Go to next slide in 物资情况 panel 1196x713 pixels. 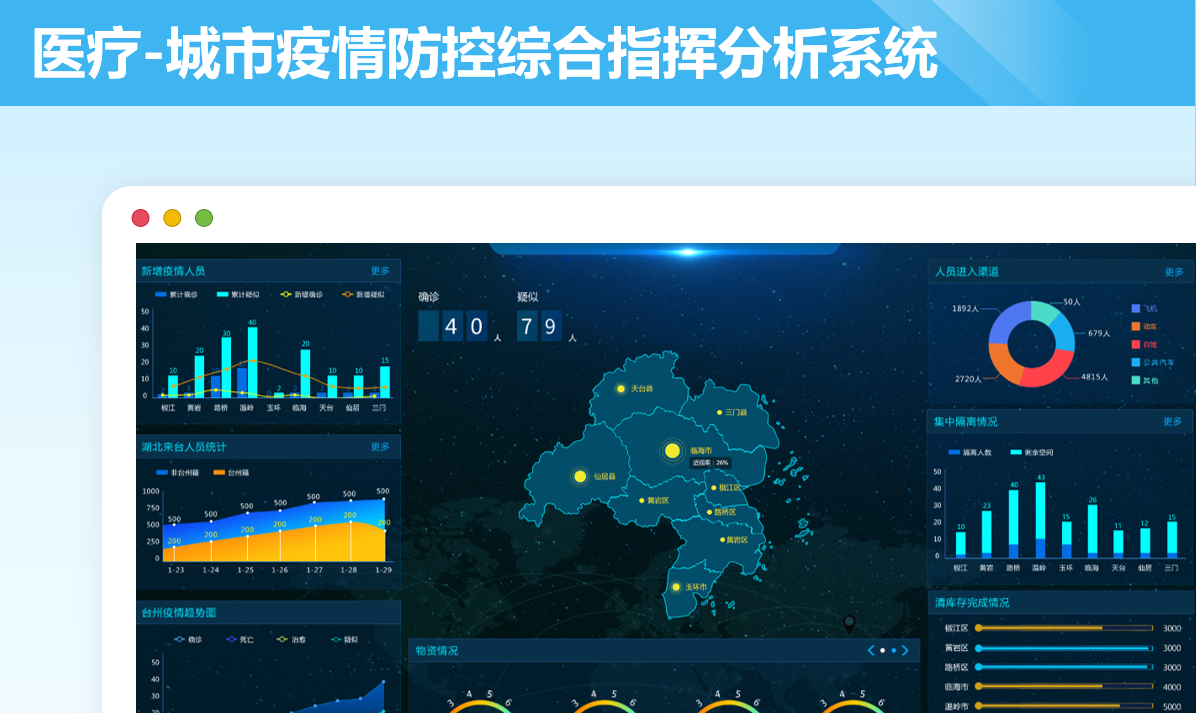point(905,650)
